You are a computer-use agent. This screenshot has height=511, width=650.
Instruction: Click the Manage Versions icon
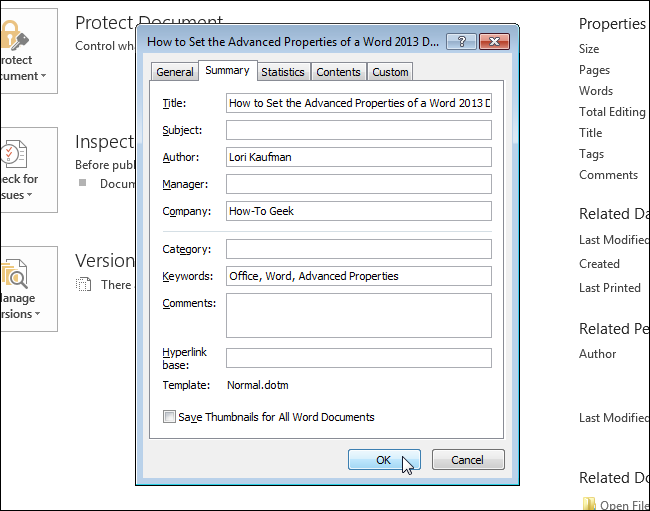click(x=15, y=274)
